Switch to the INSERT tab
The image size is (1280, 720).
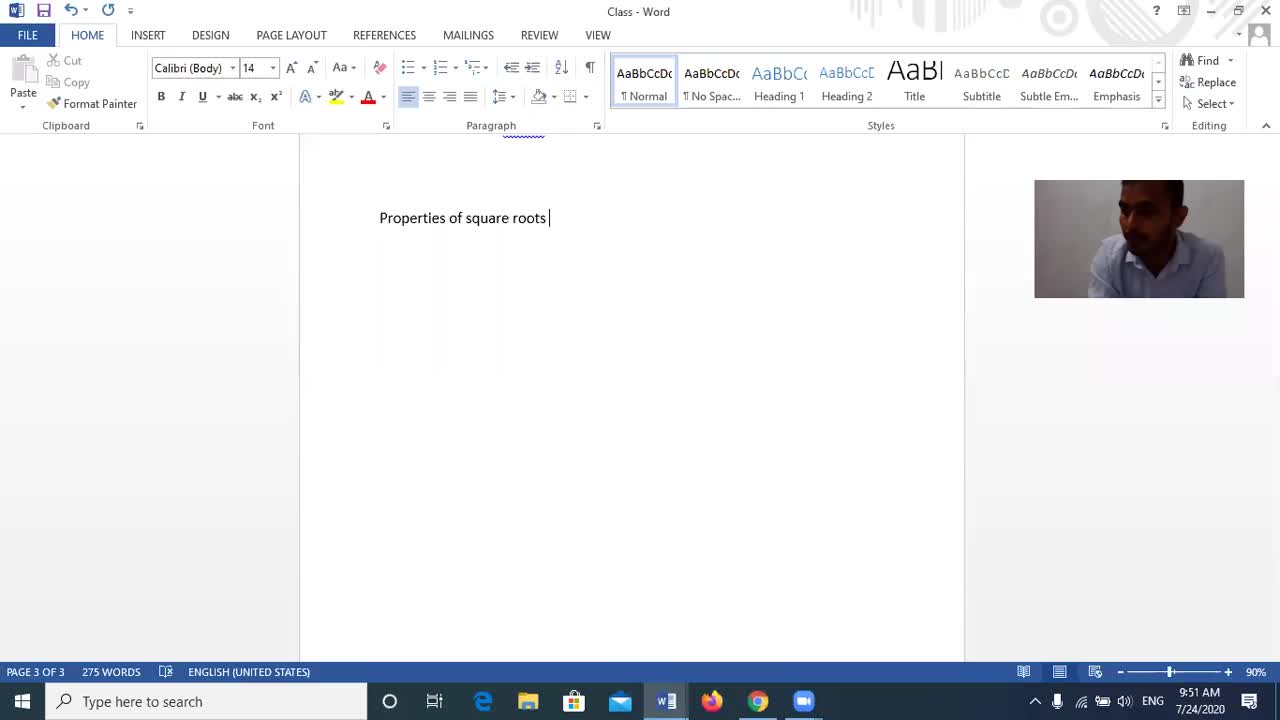coord(148,35)
